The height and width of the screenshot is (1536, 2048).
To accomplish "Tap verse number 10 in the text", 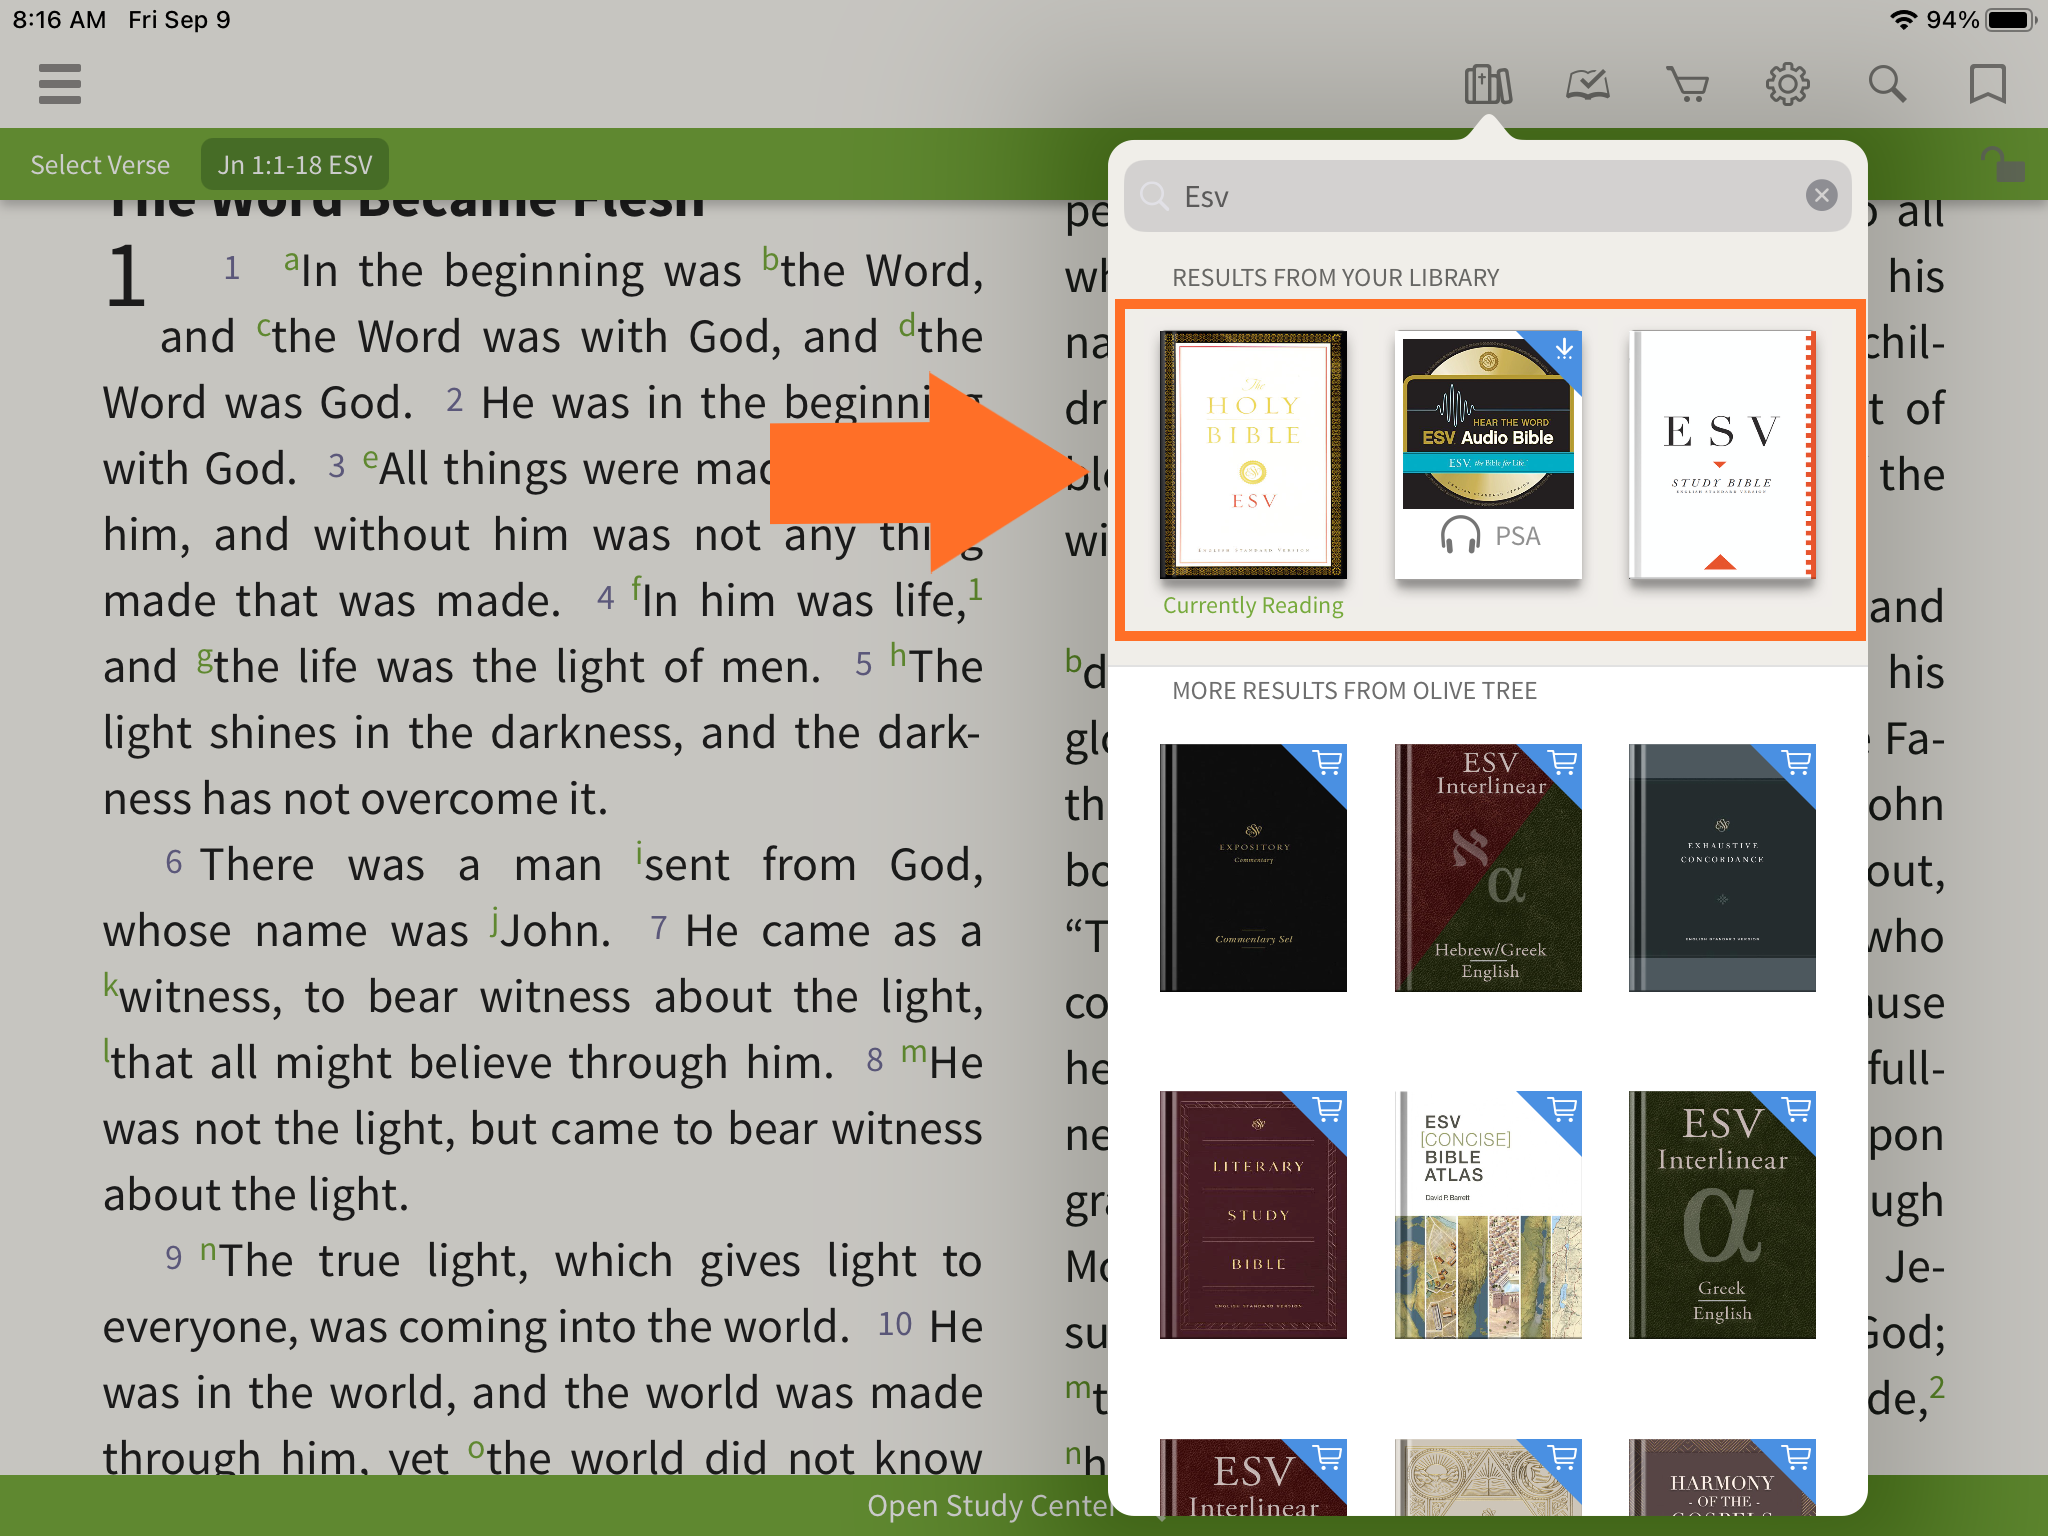I will 895,1324.
